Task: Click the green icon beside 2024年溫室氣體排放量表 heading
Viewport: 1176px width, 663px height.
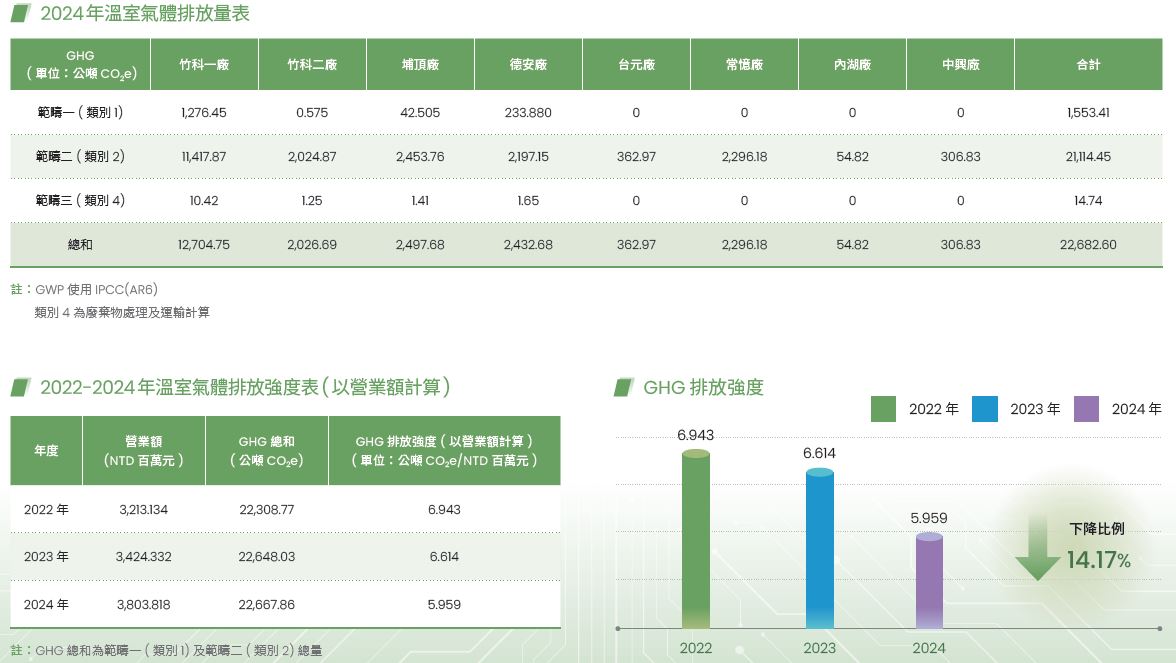Action: [x=20, y=14]
